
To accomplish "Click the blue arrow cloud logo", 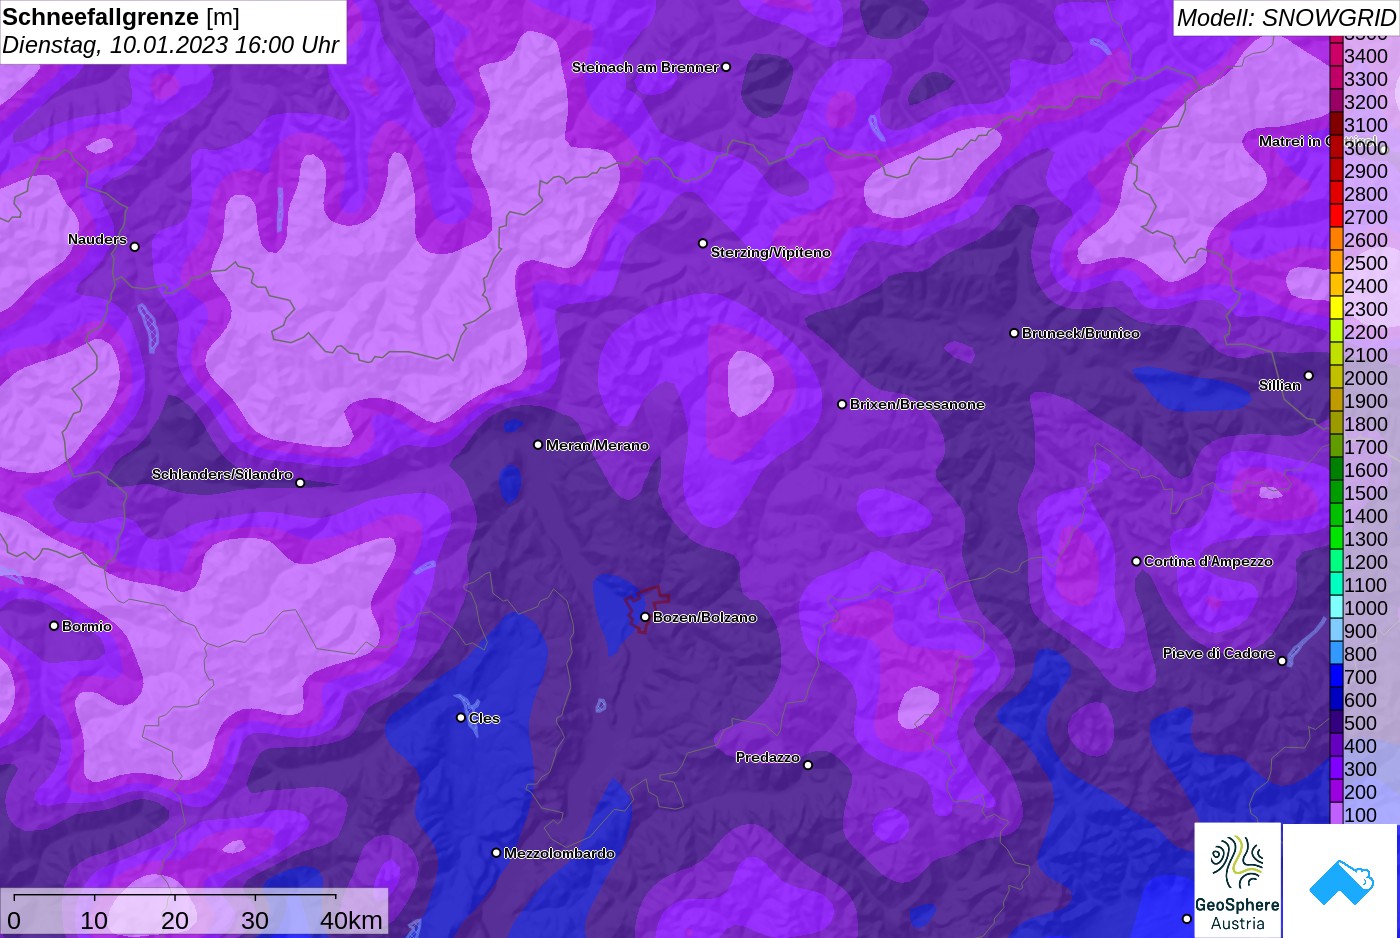I will point(1340,881).
